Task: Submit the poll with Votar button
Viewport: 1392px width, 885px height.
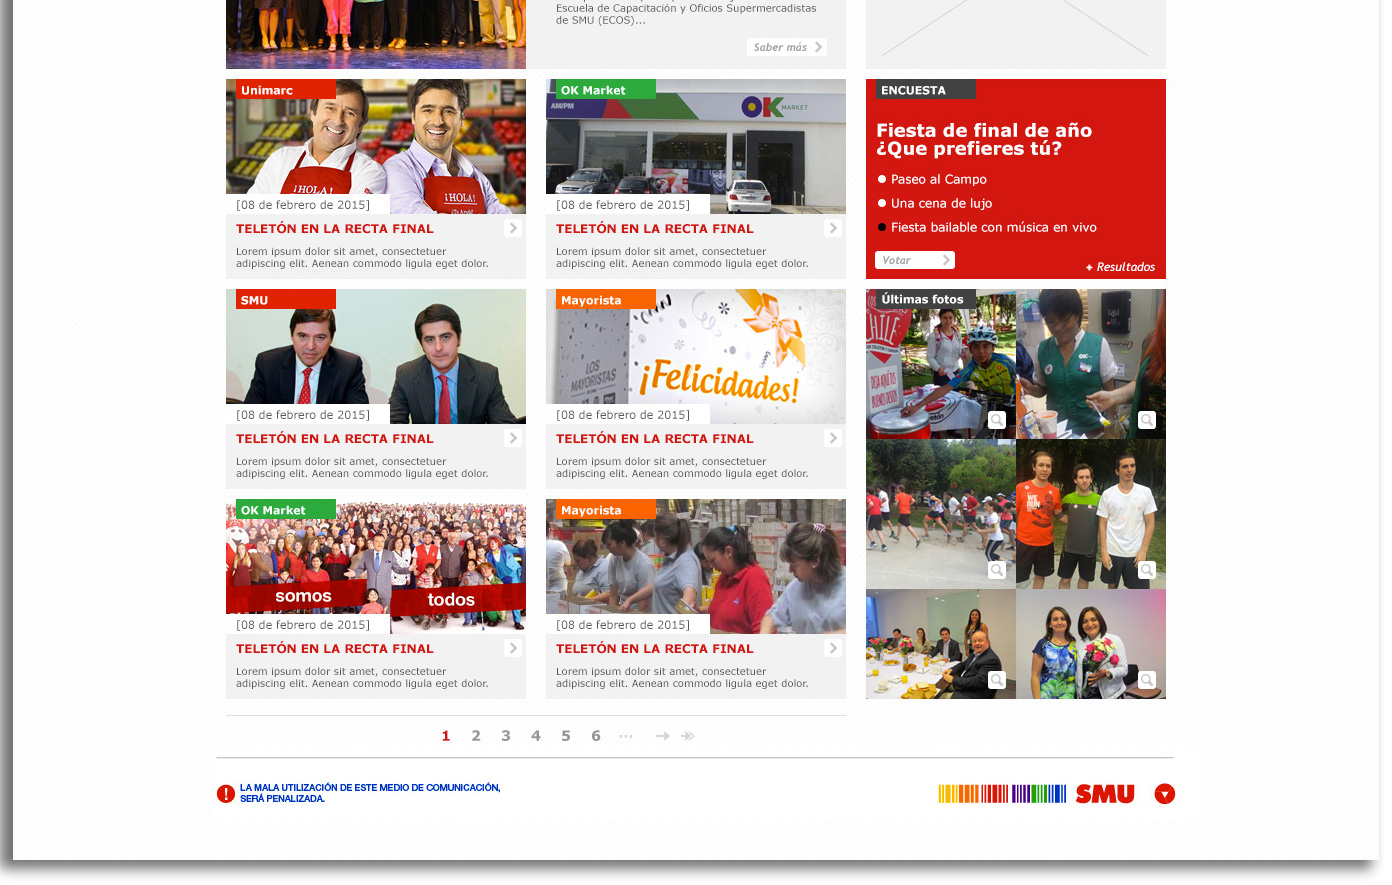Action: (x=915, y=260)
